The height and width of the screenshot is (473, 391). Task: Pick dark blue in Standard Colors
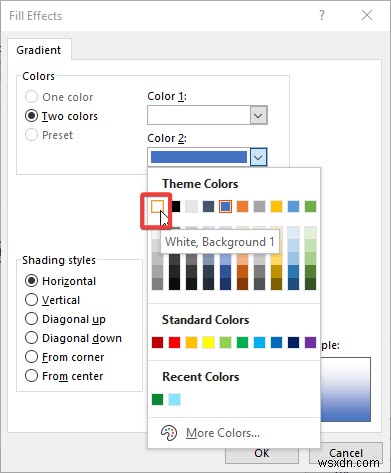click(293, 342)
